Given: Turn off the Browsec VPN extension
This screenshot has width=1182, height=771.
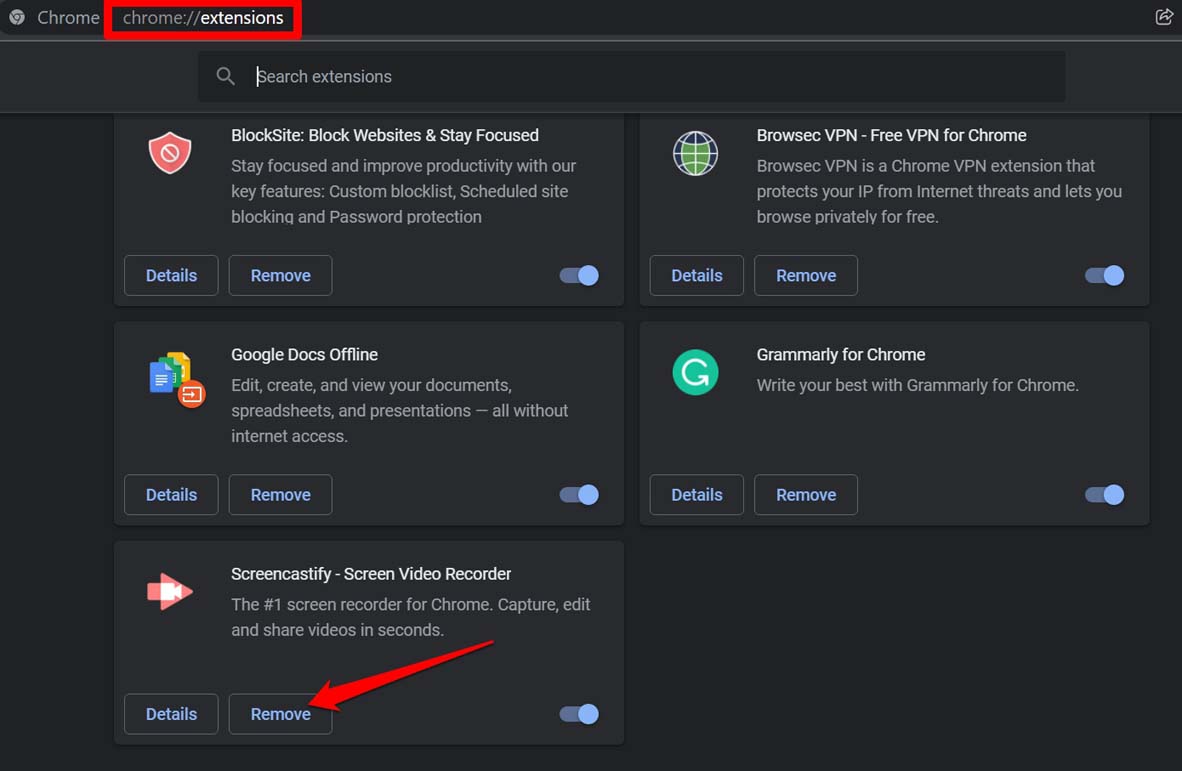Looking at the screenshot, I should 1104,275.
